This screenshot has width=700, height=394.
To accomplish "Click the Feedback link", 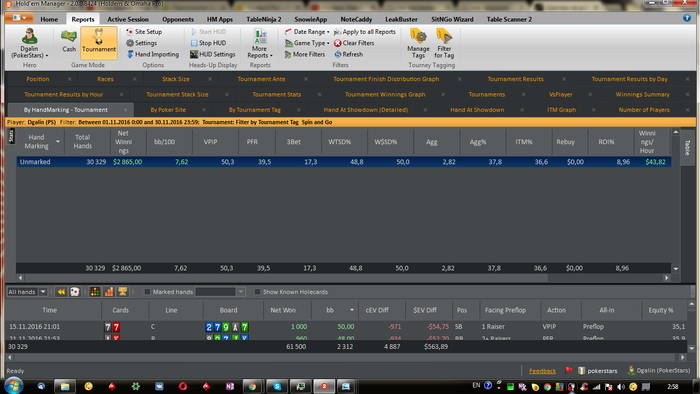I will (x=542, y=371).
